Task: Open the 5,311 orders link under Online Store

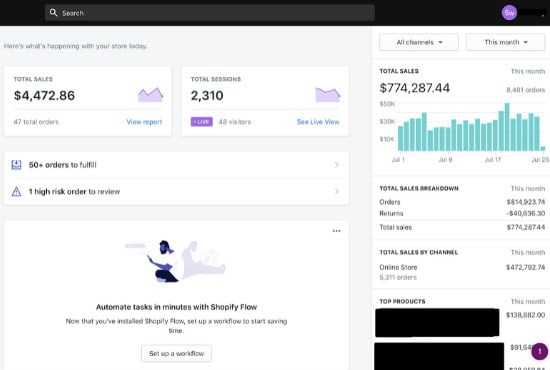Action: [x=398, y=277]
